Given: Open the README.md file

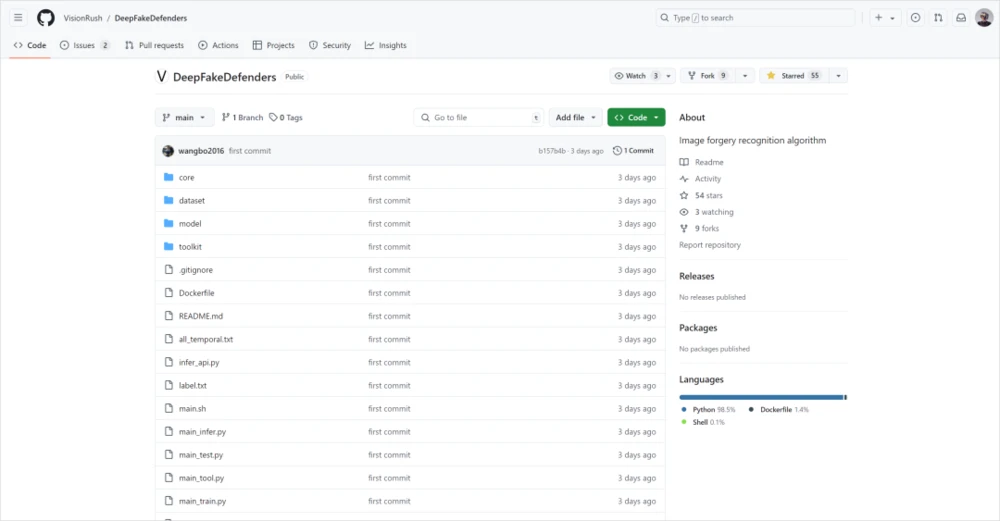Looking at the screenshot, I should click(201, 316).
